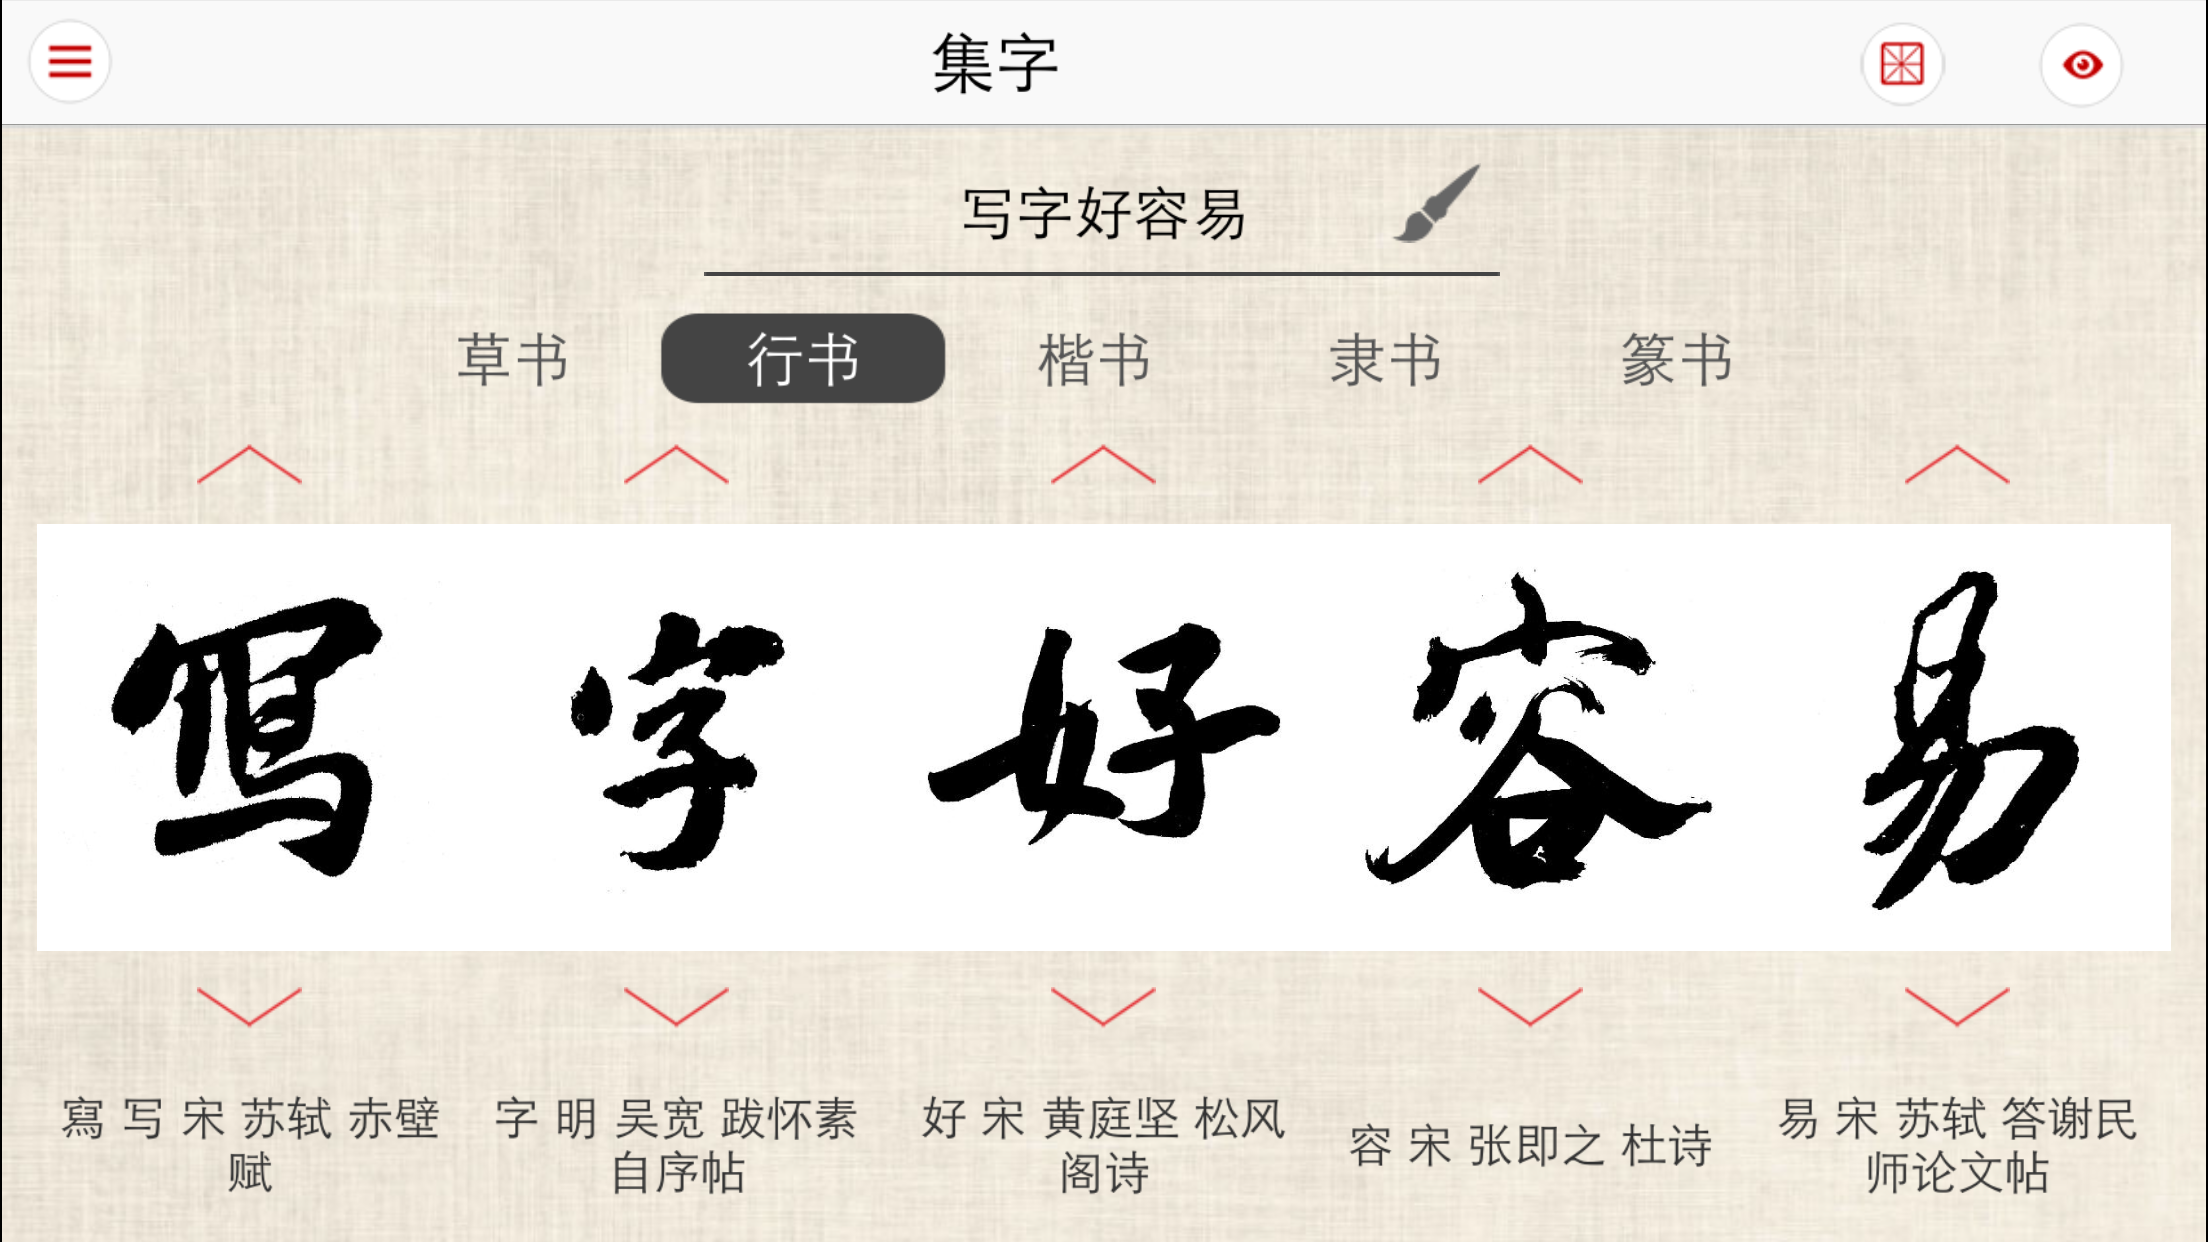Click the 写字好容易 text input field

1104,212
